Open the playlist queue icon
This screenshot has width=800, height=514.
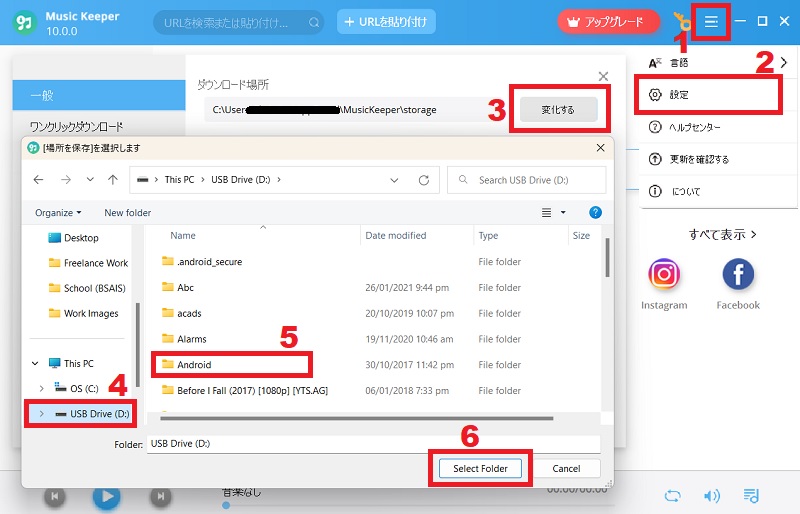[x=751, y=496]
